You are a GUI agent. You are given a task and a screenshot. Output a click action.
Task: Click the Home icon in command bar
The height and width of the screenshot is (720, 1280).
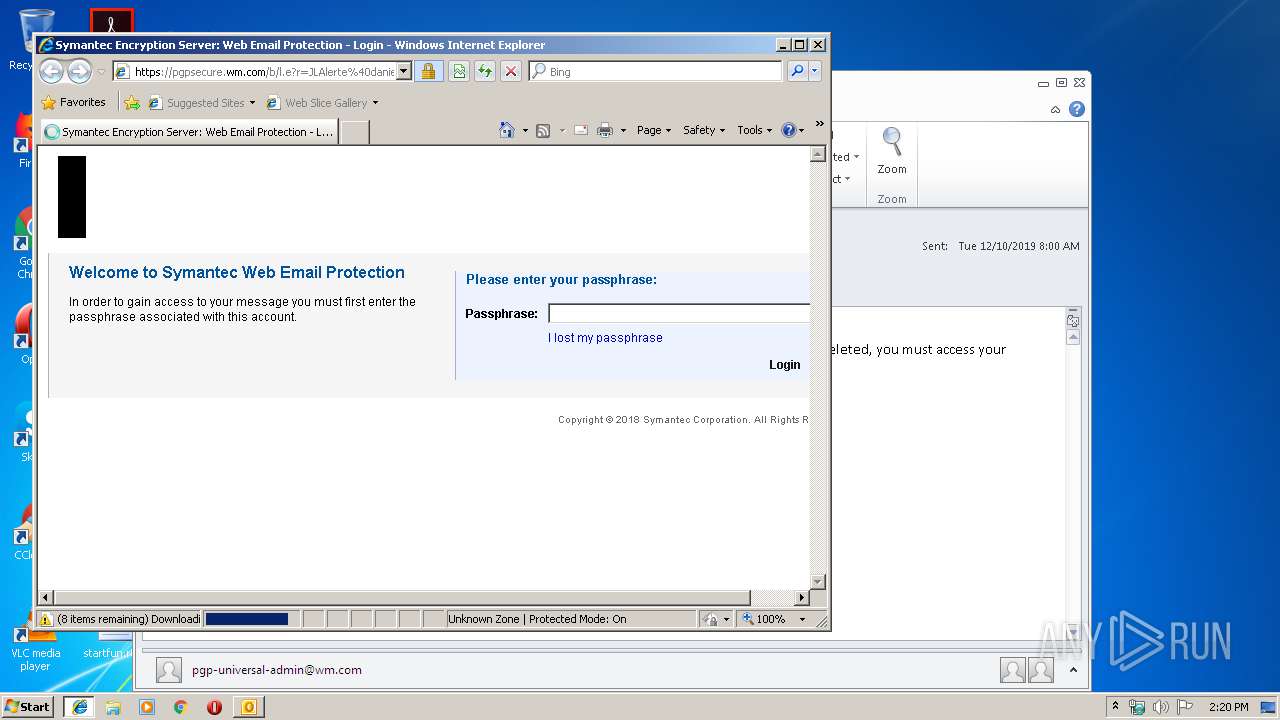(507, 130)
